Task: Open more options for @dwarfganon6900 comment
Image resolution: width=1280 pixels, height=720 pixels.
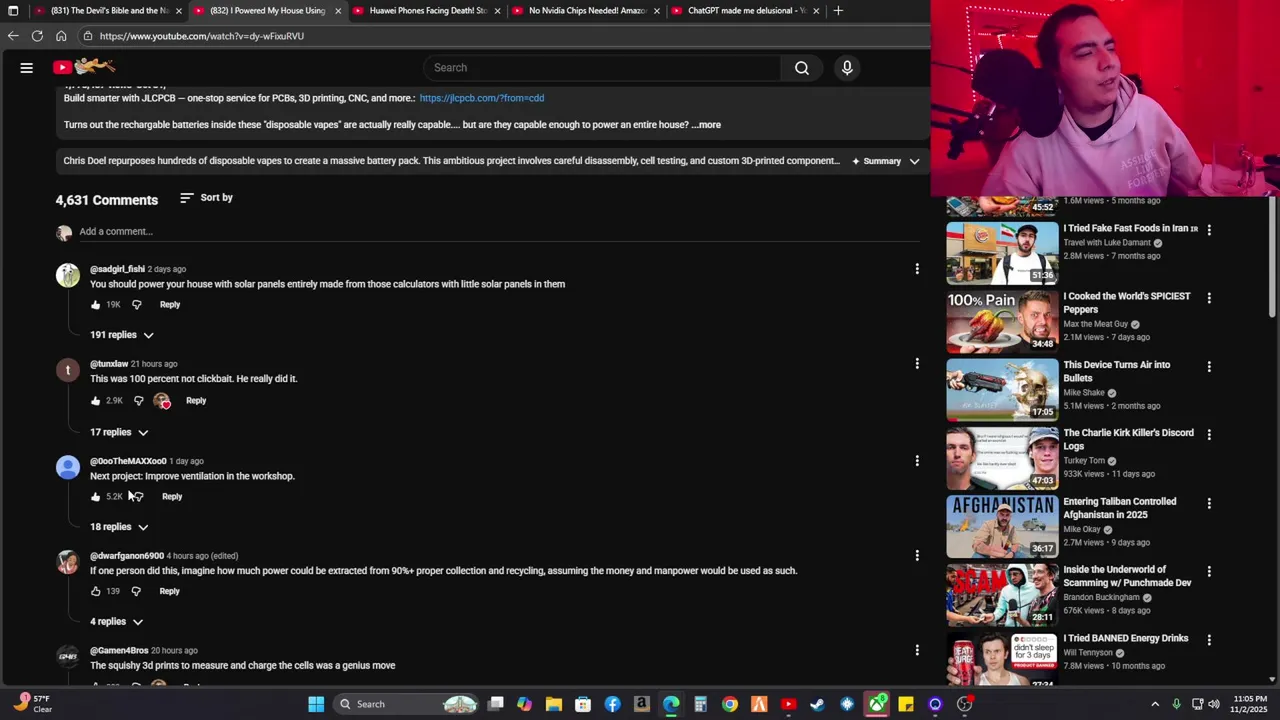Action: 917,556
